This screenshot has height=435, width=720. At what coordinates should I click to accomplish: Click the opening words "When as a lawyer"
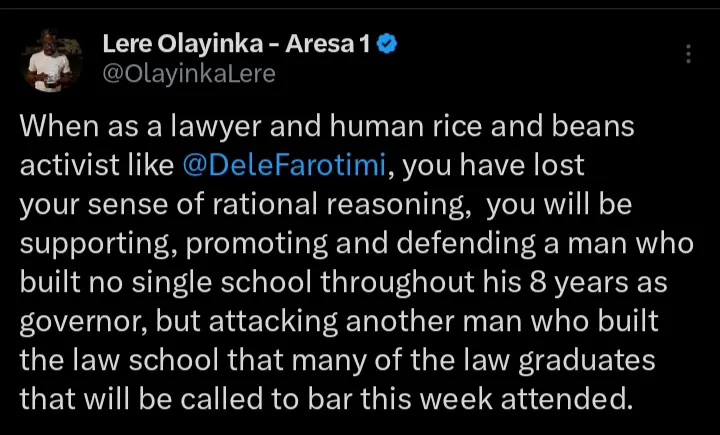coord(104,130)
